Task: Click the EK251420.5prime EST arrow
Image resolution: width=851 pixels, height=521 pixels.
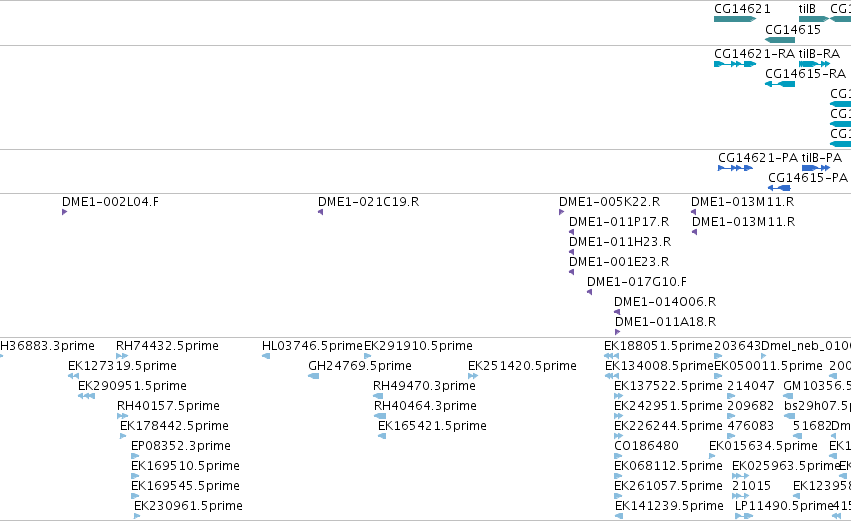Action: click(473, 376)
